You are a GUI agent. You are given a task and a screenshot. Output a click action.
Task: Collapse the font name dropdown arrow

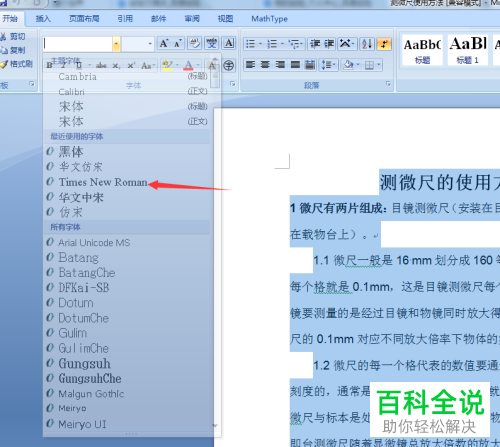point(116,44)
